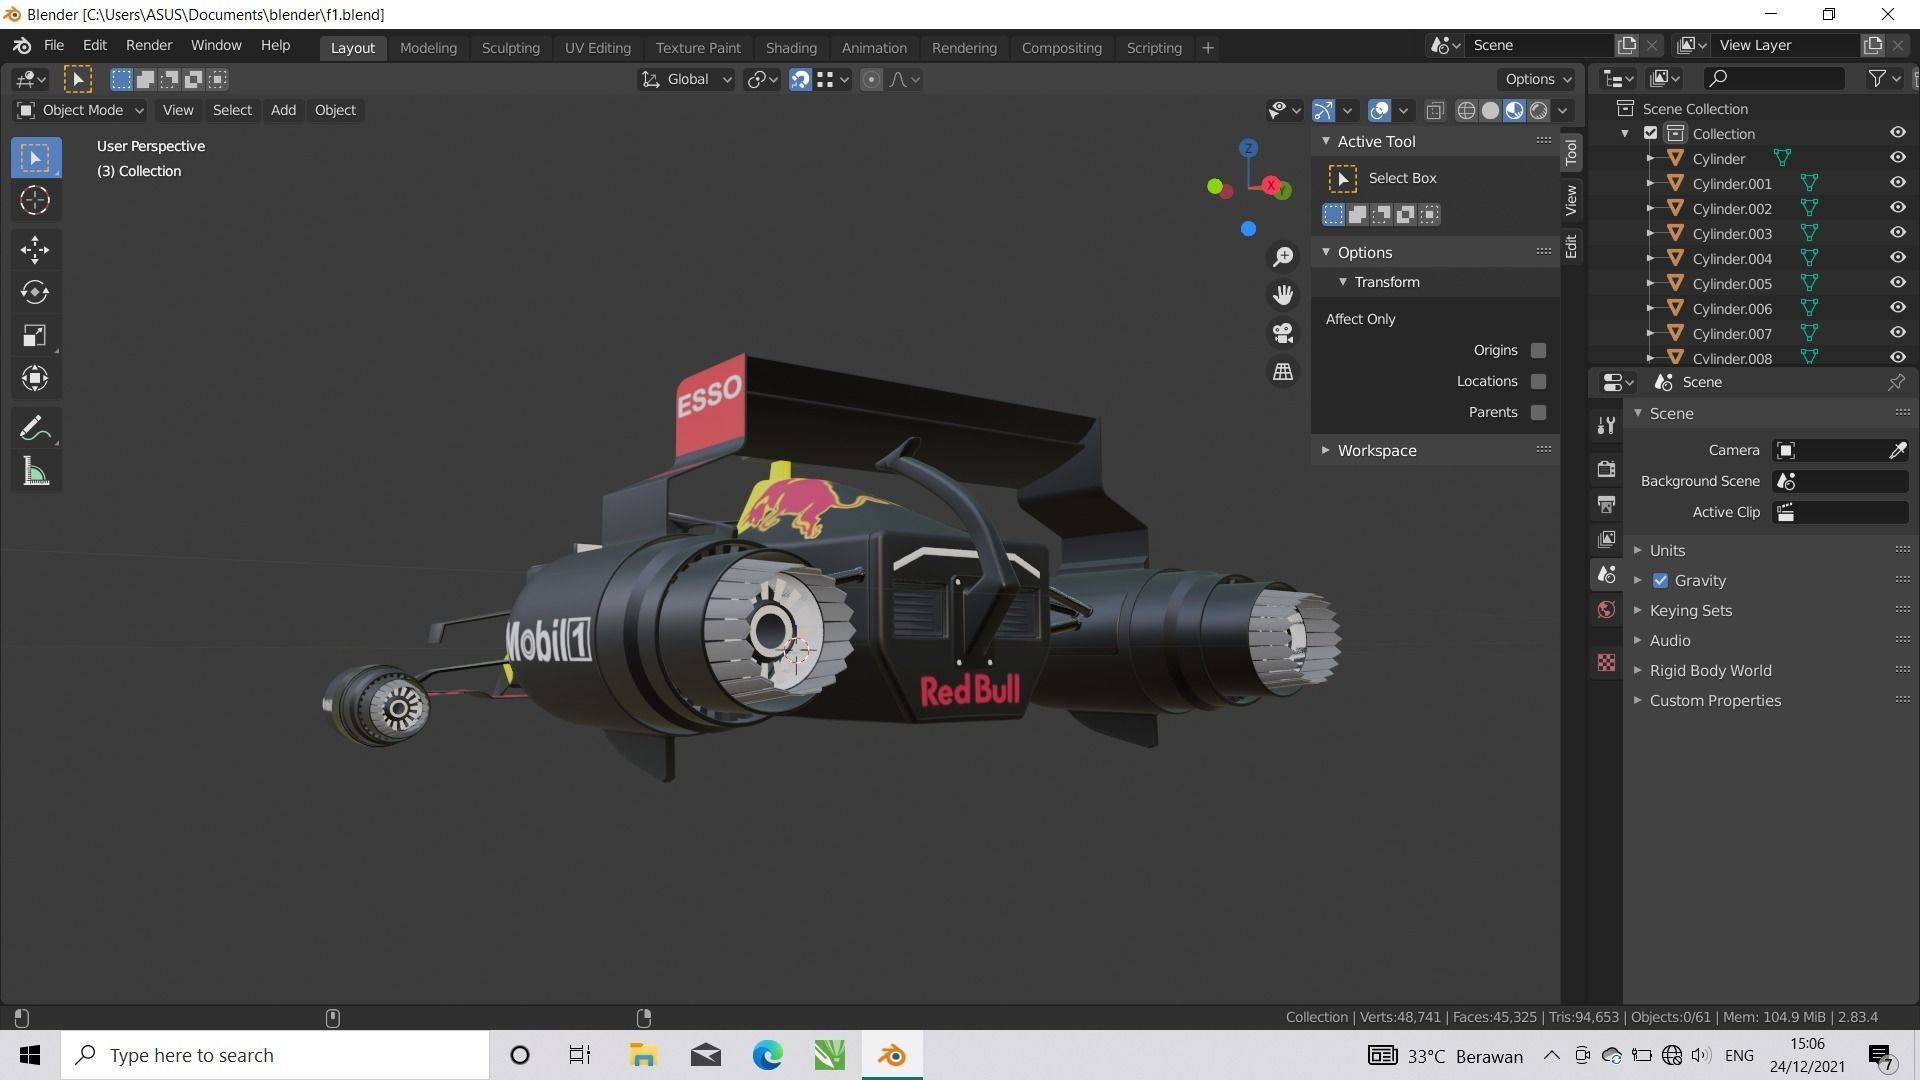Image resolution: width=1920 pixels, height=1080 pixels.
Task: Click the camera eyedropper icon
Action: coord(1897,450)
